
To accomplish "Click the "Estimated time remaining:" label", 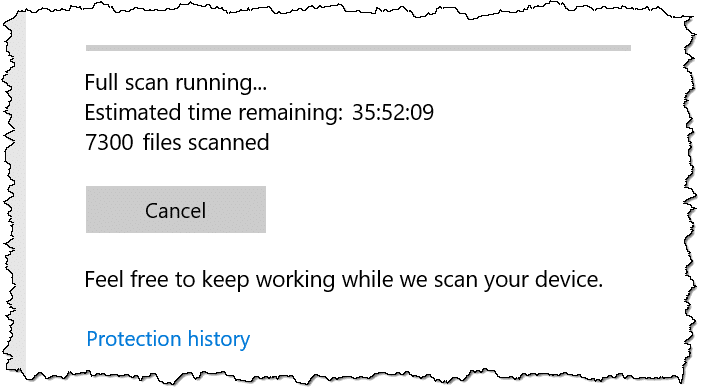I will click(x=214, y=112).
